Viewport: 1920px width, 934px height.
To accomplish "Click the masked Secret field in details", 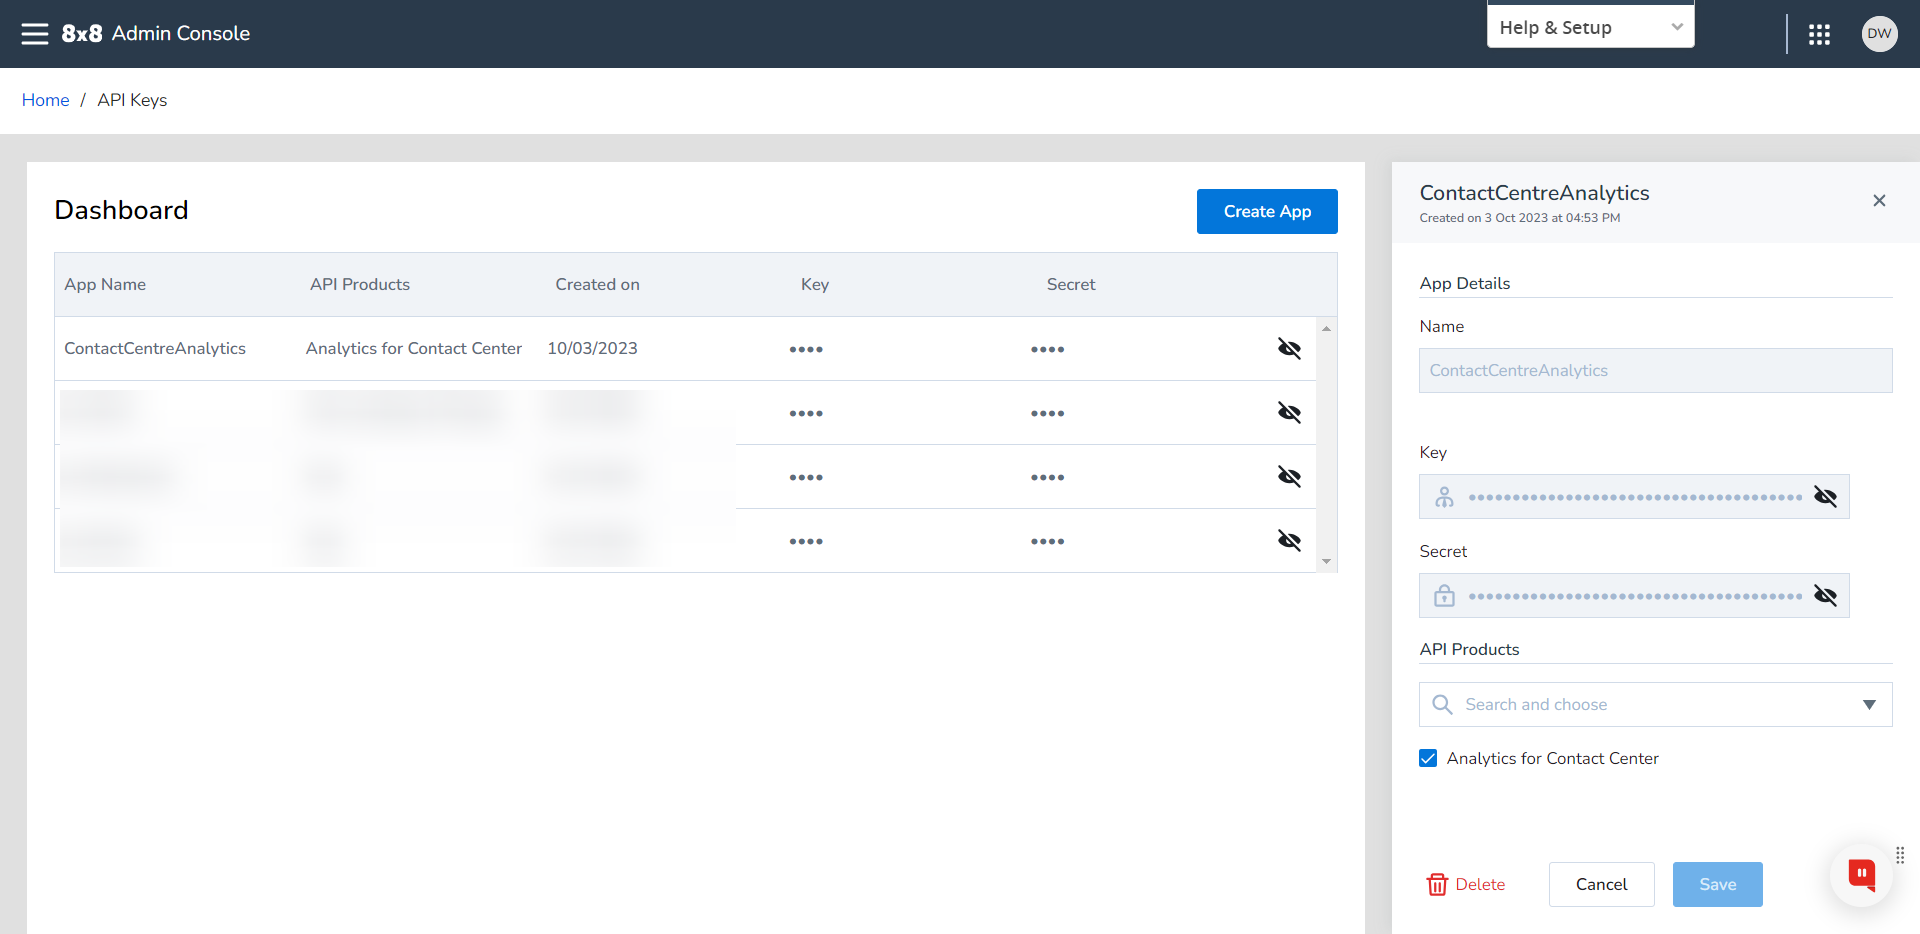I will coord(1634,596).
